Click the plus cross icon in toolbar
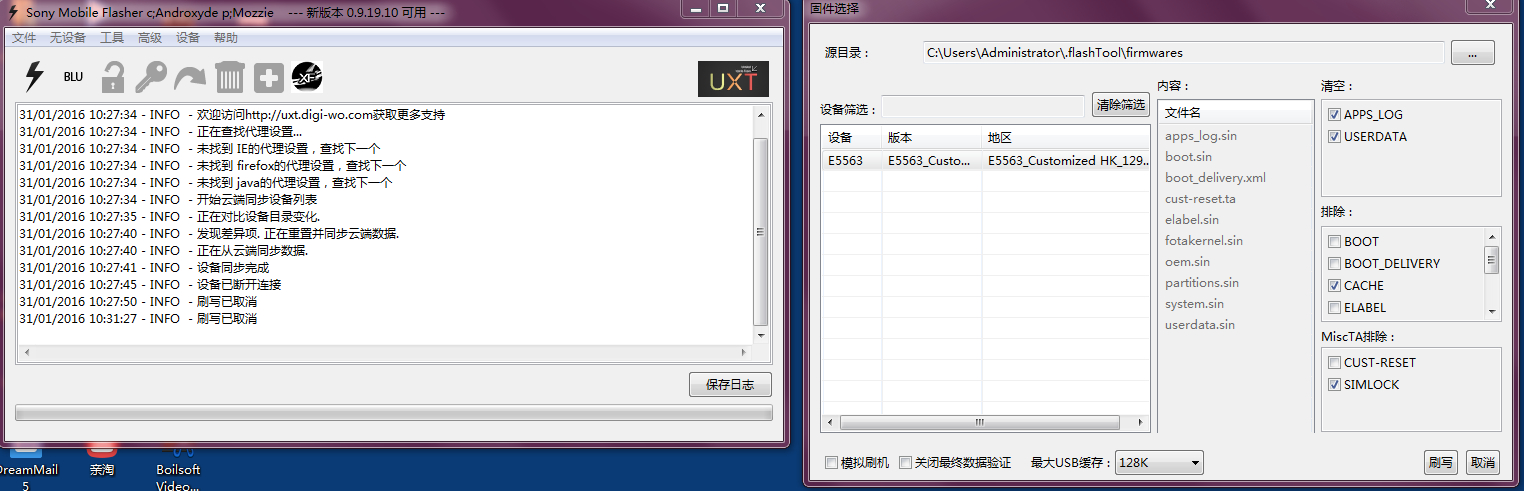This screenshot has width=1524, height=491. click(x=268, y=77)
